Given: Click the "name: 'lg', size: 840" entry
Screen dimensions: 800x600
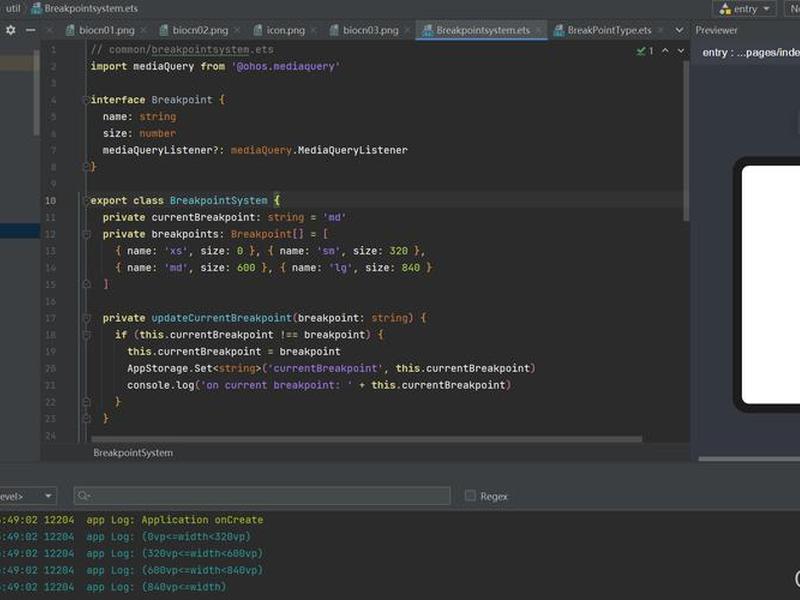Looking at the screenshot, I should tap(356, 268).
